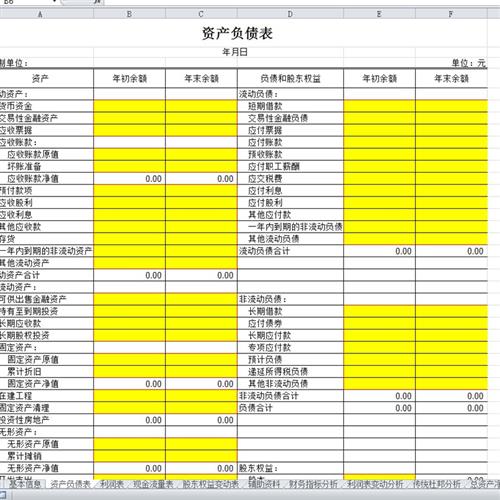The image size is (500, 500).
Task: Open the 利润表 sheet tab
Action: coord(112,484)
